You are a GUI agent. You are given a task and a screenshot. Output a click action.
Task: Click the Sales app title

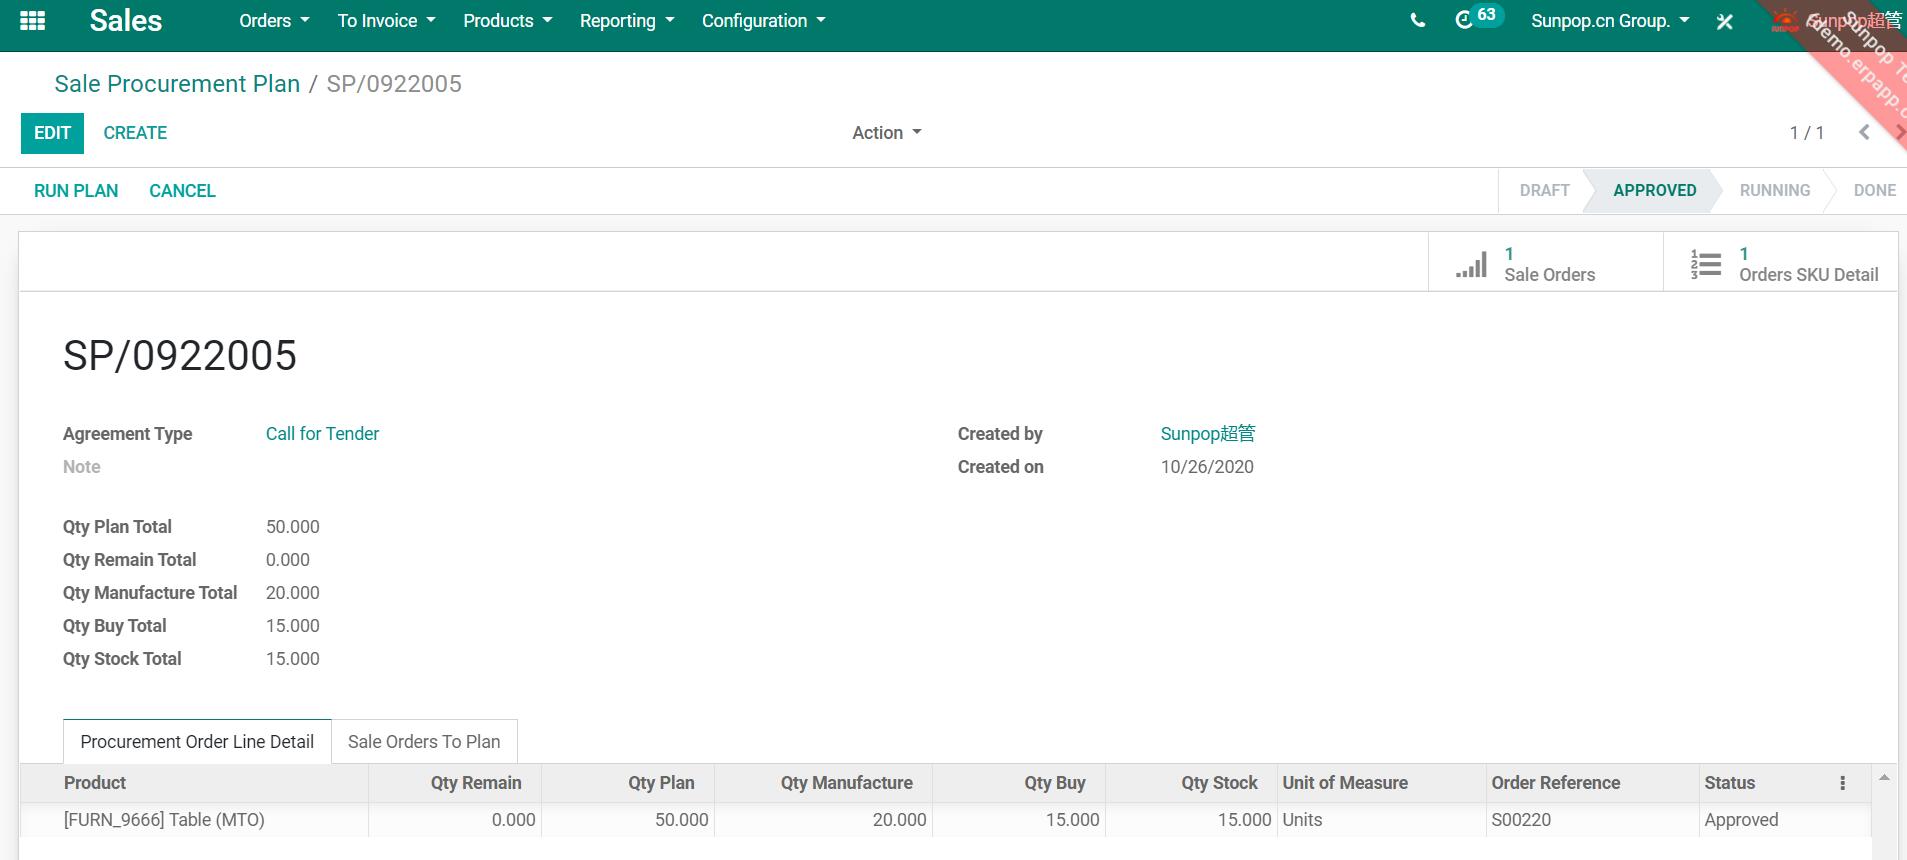pyautogui.click(x=125, y=21)
